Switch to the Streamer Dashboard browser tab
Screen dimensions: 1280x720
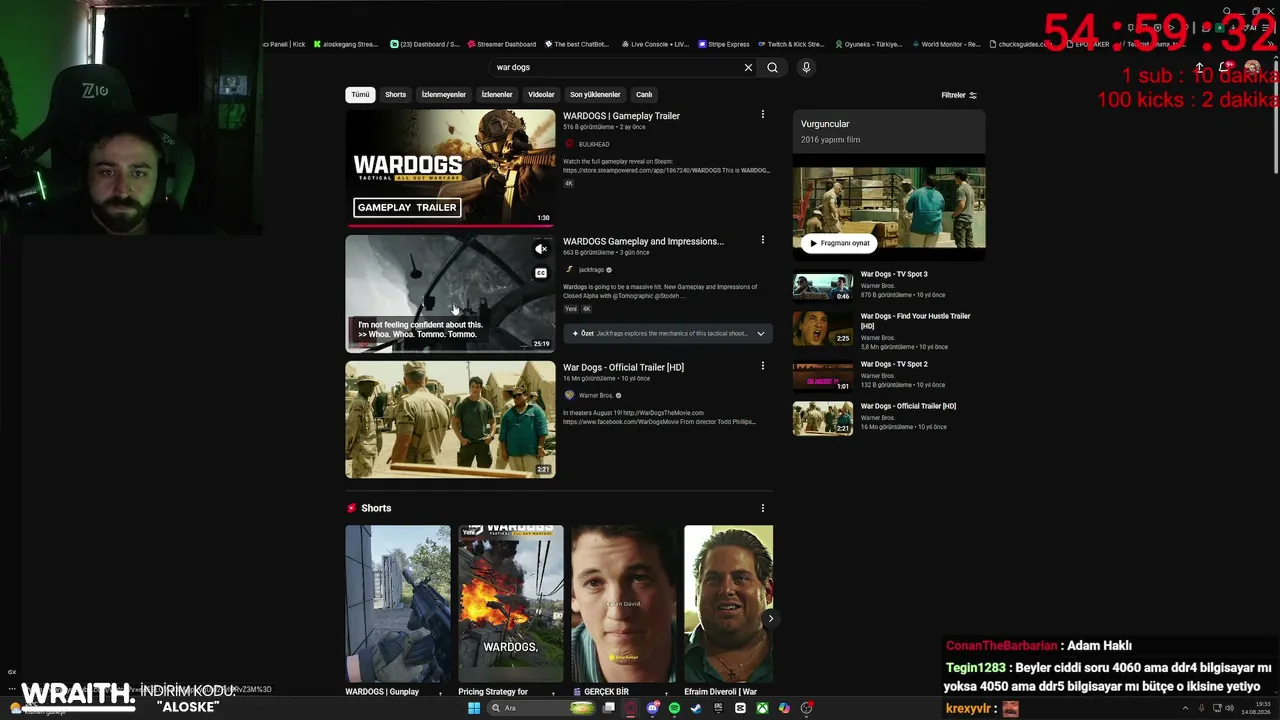pyautogui.click(x=502, y=44)
